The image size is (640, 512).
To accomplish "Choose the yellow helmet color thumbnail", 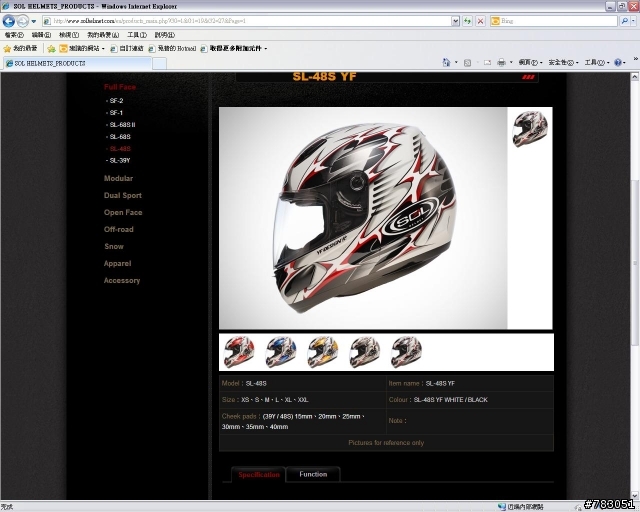I will click(323, 352).
